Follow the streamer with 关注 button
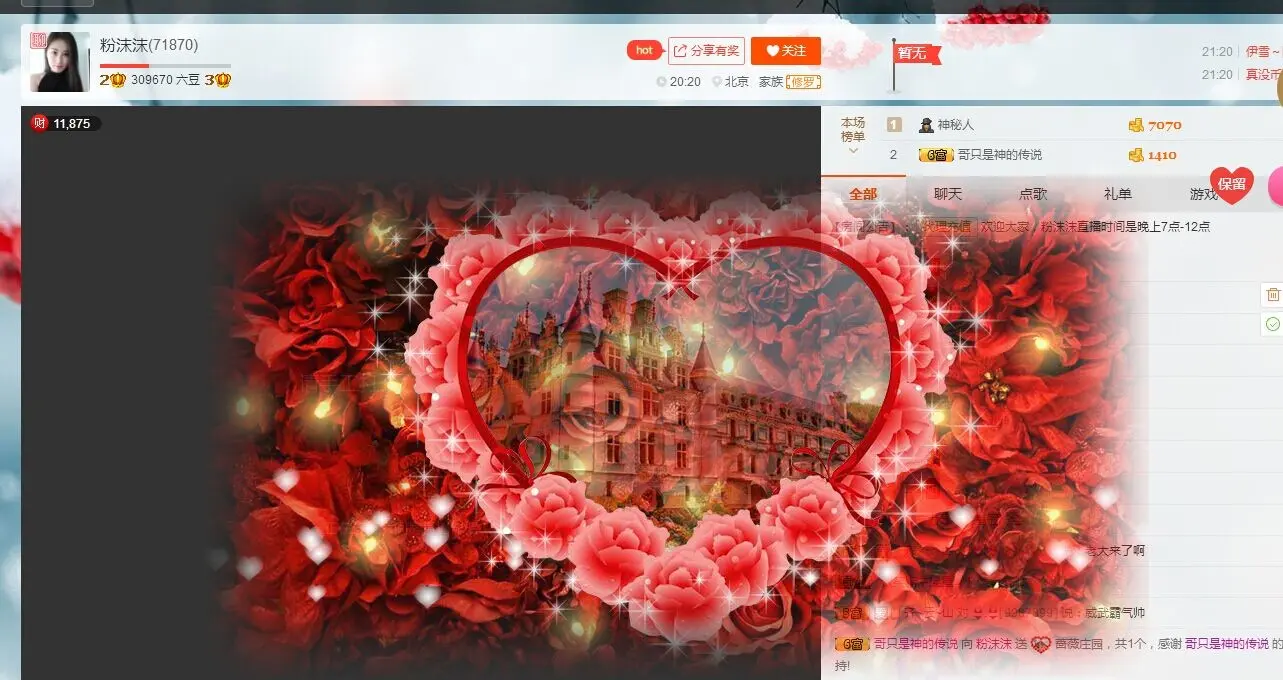The height and width of the screenshot is (680, 1283). coord(786,51)
